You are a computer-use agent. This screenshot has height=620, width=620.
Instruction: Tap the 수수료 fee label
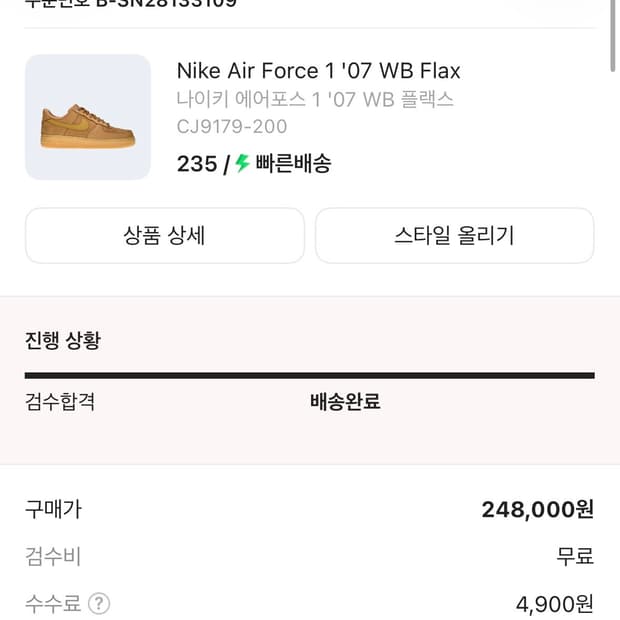[x=53, y=603]
